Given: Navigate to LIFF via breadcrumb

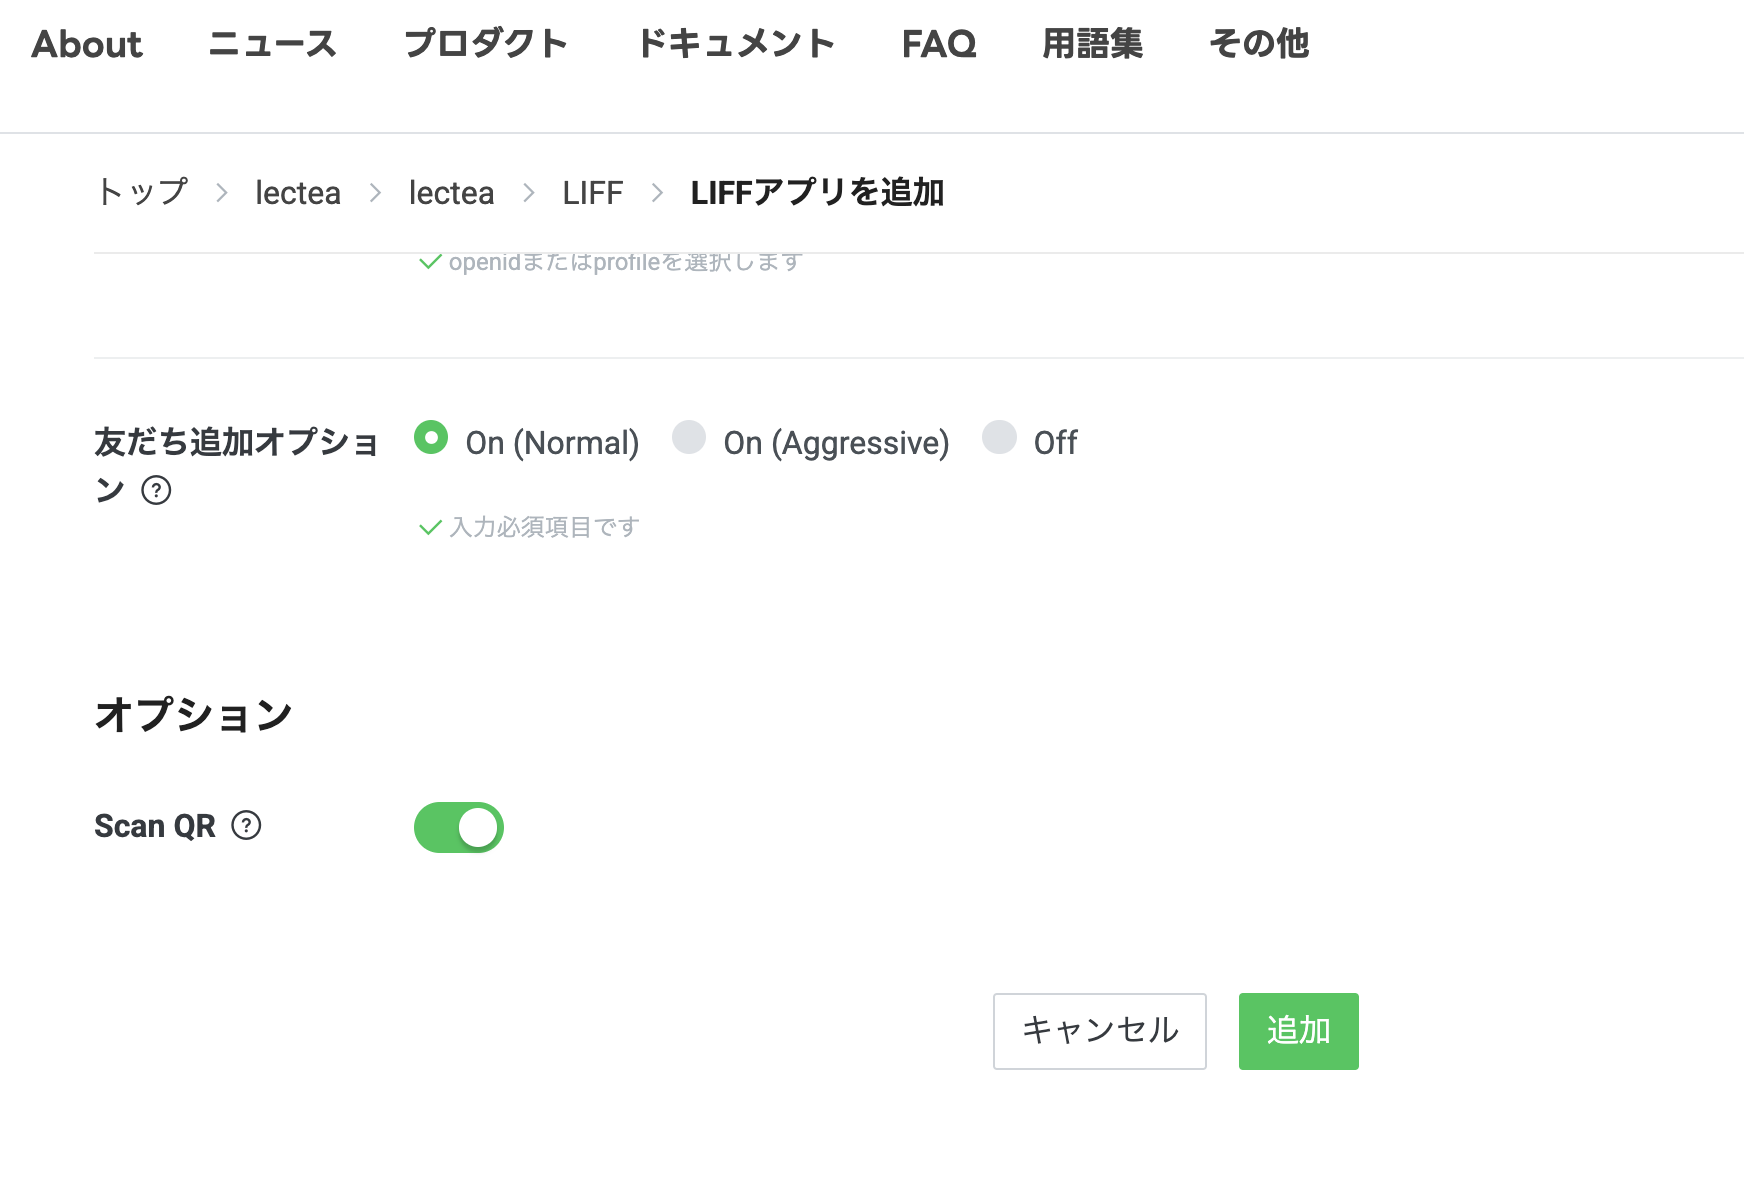Looking at the screenshot, I should point(592,193).
